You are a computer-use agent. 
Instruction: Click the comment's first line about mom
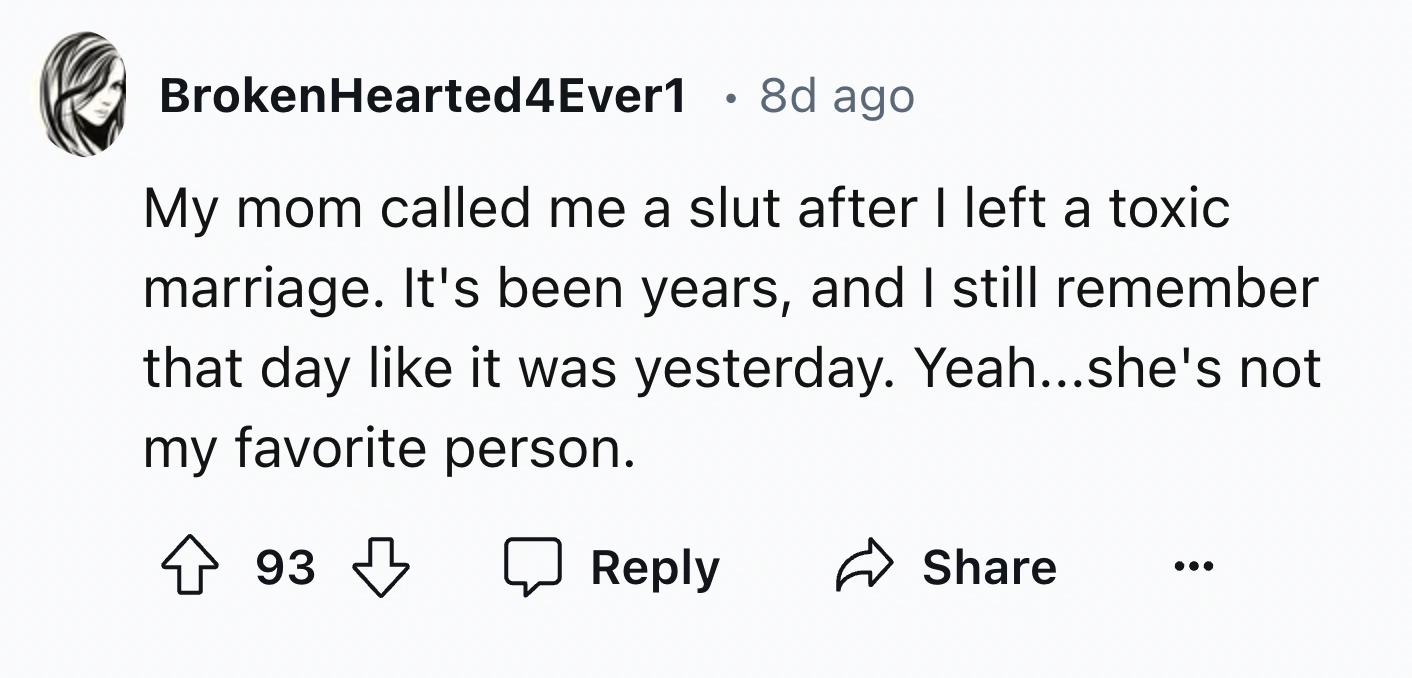point(686,209)
